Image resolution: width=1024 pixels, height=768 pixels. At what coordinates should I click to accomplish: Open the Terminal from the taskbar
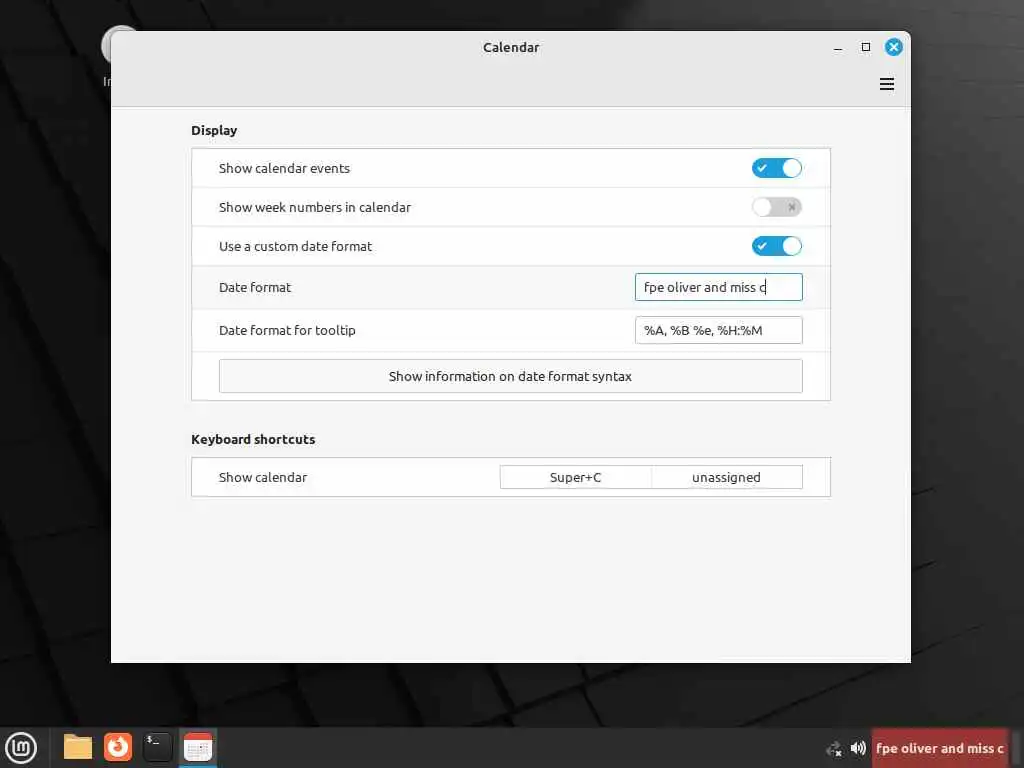coord(157,747)
